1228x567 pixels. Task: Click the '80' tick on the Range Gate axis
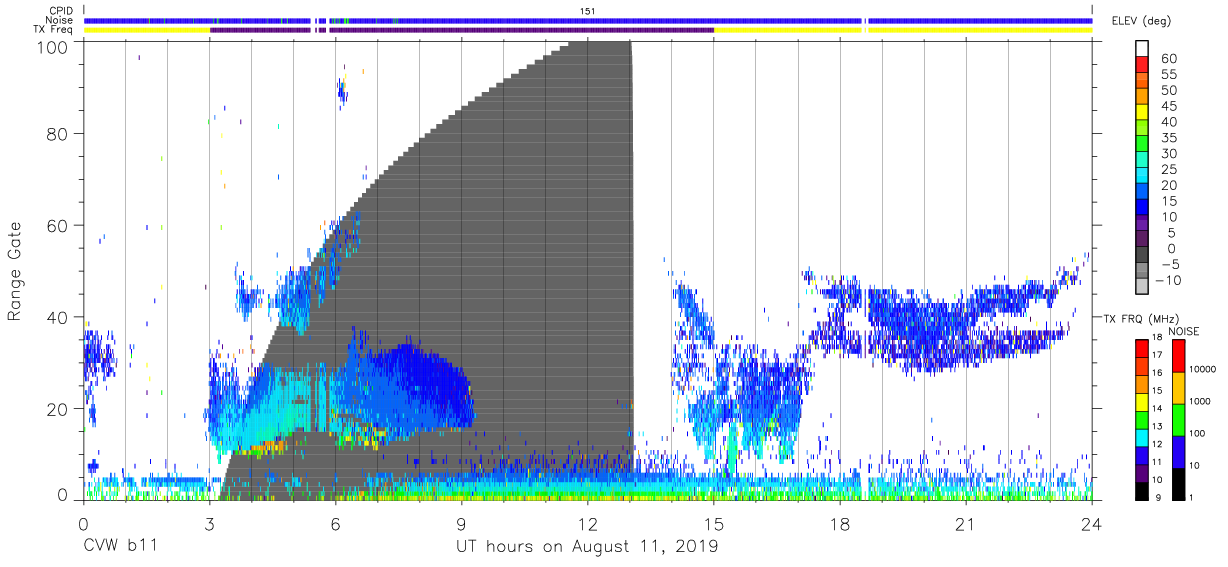coord(56,133)
